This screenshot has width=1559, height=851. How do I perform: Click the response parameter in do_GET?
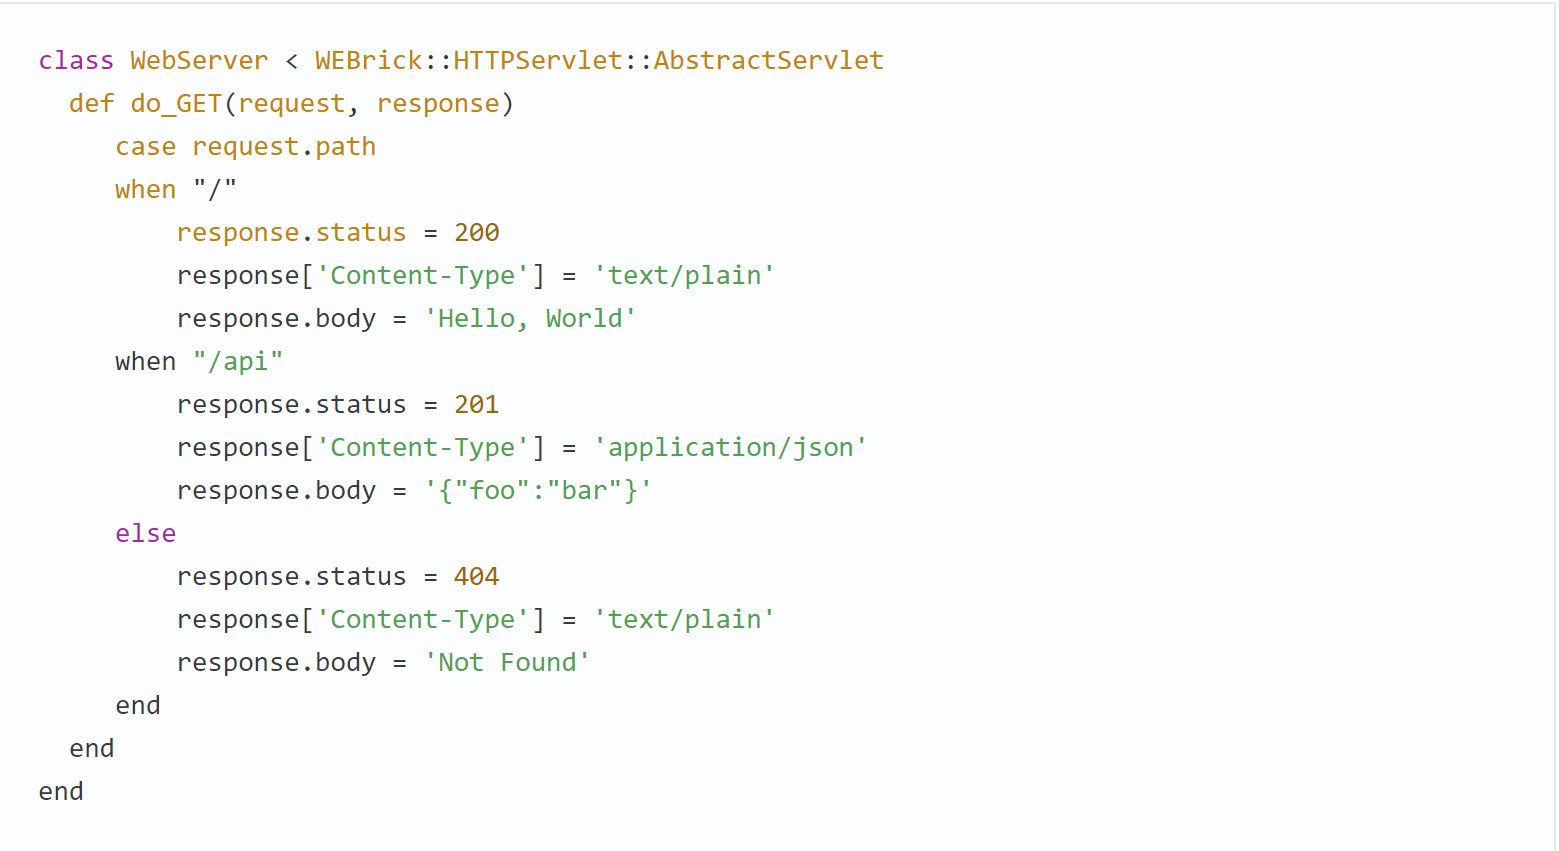tap(437, 104)
